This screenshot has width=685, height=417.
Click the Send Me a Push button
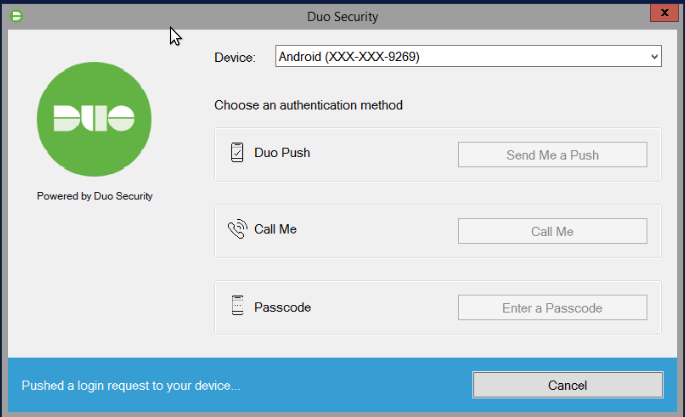553,155
